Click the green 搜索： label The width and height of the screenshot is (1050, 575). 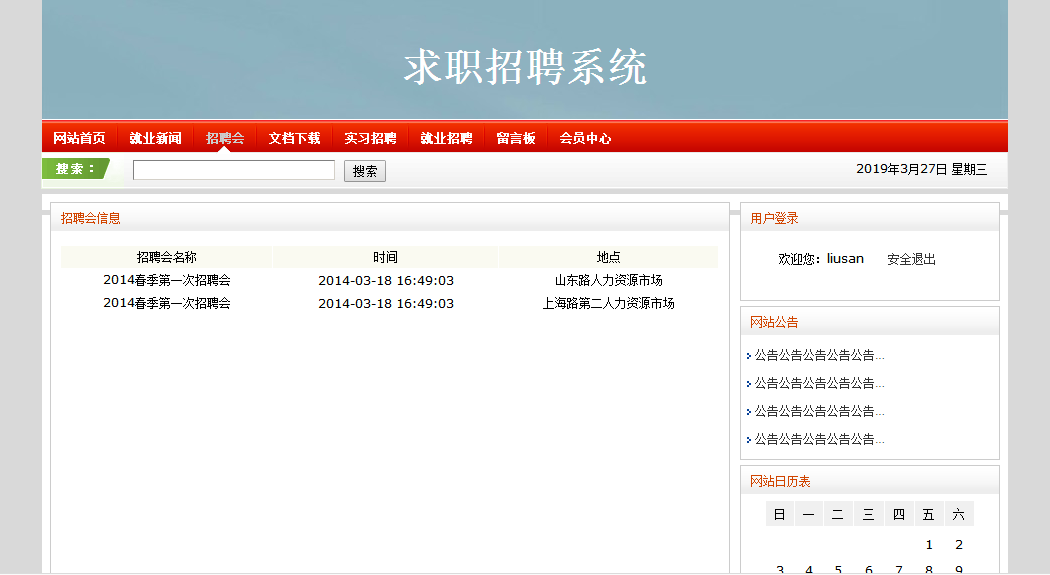[x=75, y=169]
